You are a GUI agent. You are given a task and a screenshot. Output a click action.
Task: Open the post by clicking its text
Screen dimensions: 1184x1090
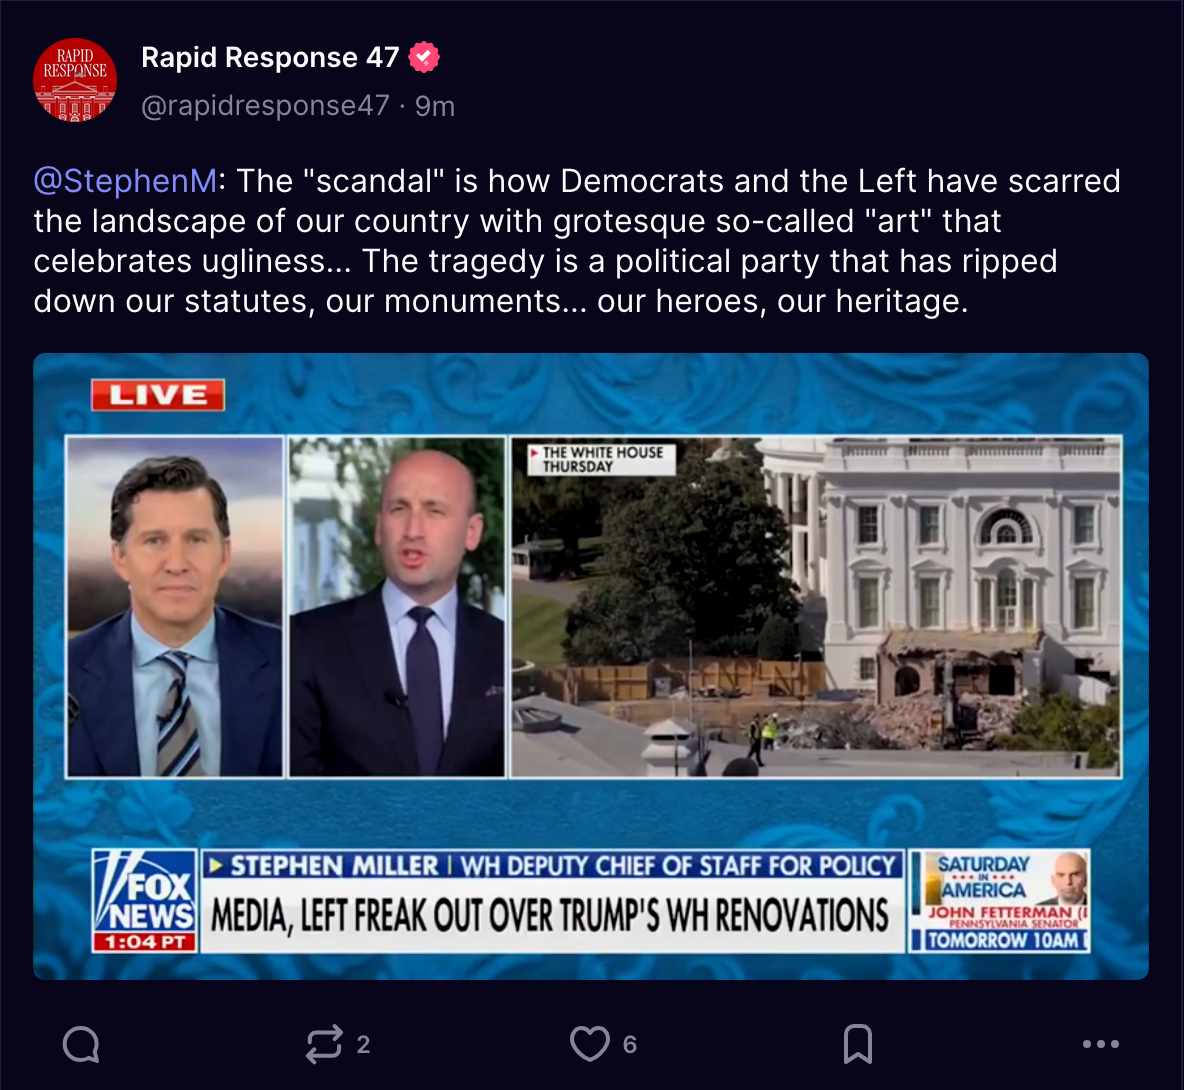tap(577, 241)
